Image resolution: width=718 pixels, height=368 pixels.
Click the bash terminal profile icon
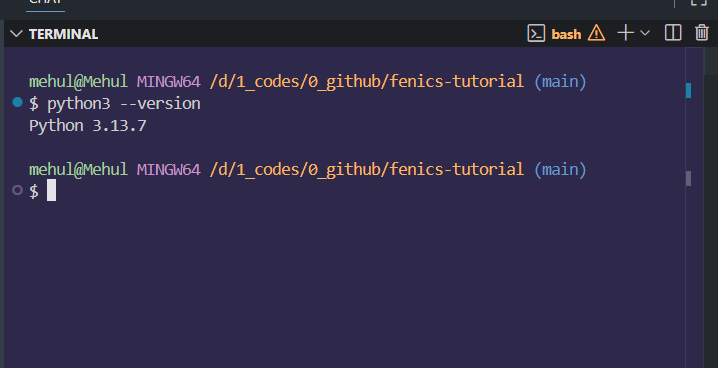click(x=536, y=33)
